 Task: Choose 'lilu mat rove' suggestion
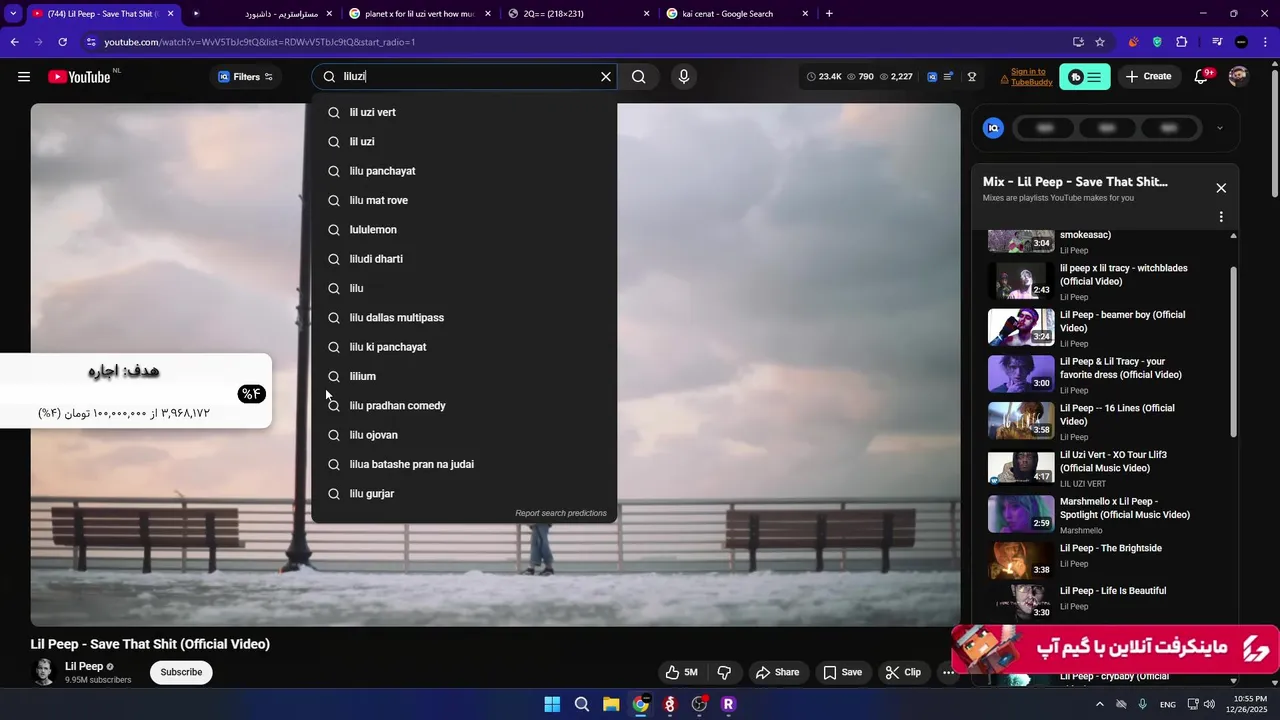click(464, 200)
